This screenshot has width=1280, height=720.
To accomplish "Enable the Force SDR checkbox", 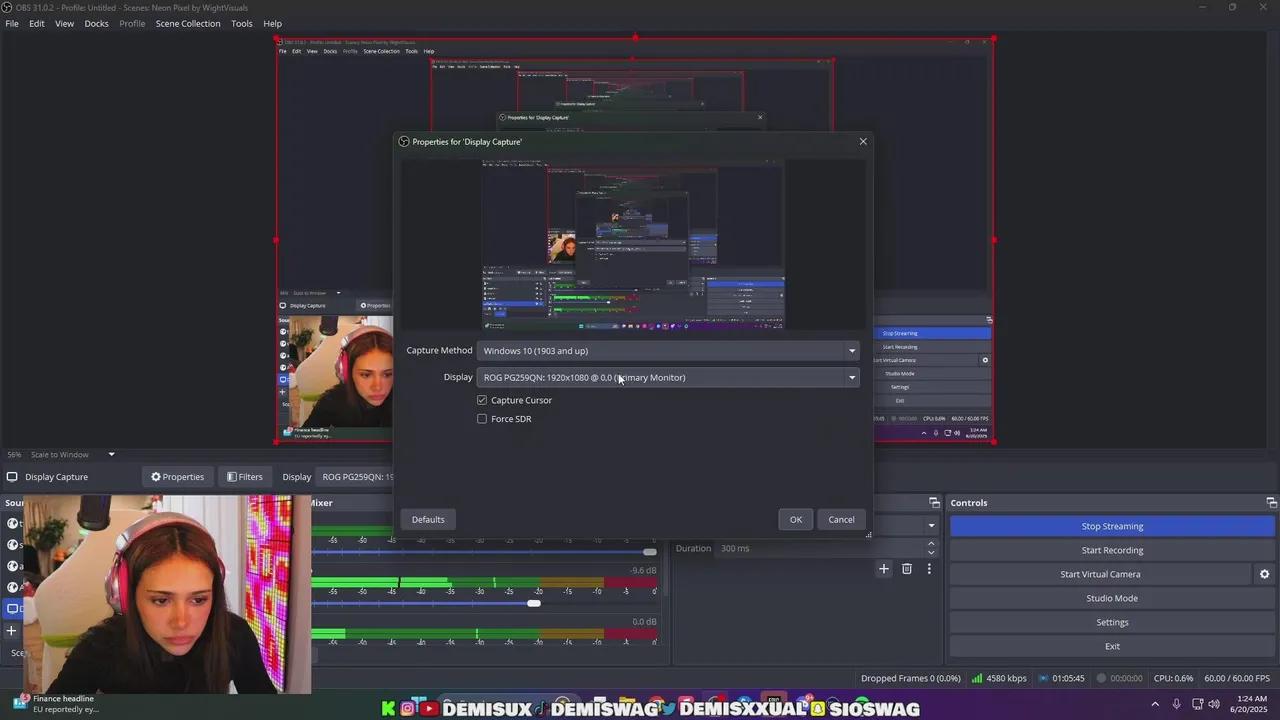I will pyautogui.click(x=482, y=419).
